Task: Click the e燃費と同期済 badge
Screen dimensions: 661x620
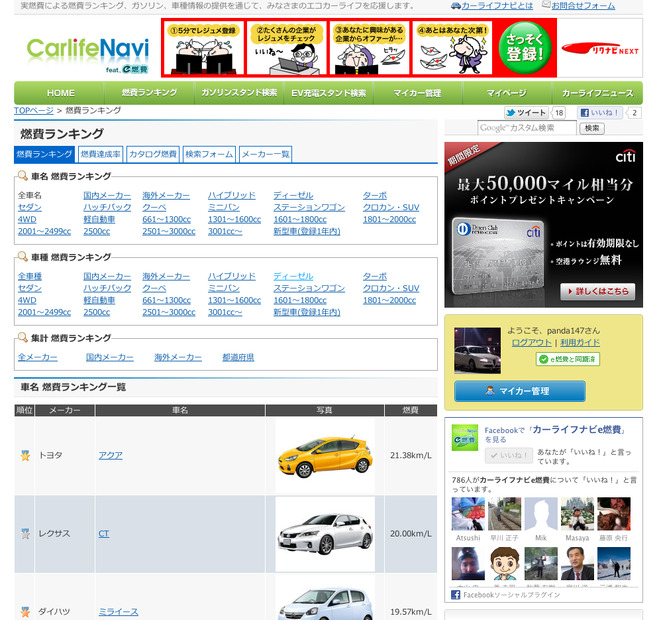Action: tap(568, 359)
